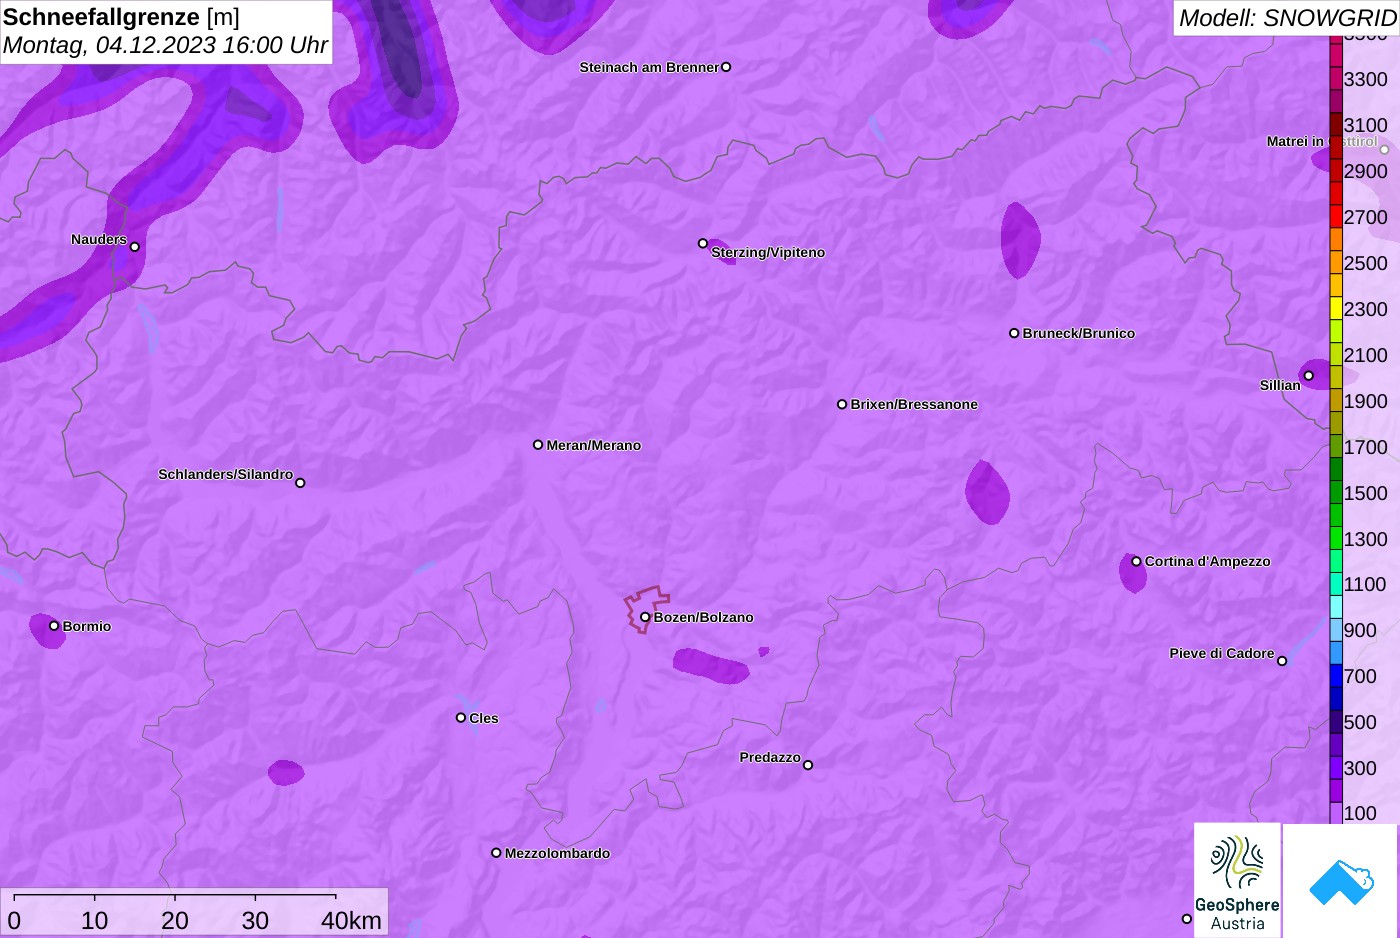Click the Bruneck/Brunico marker dot
The width and height of the screenshot is (1400, 938).
[x=1014, y=333]
